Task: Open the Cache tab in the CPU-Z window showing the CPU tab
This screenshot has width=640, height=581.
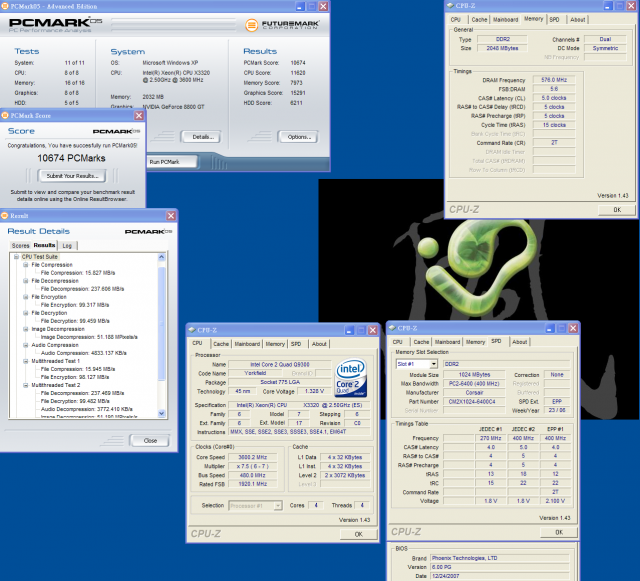Action: pyautogui.click(x=221, y=344)
